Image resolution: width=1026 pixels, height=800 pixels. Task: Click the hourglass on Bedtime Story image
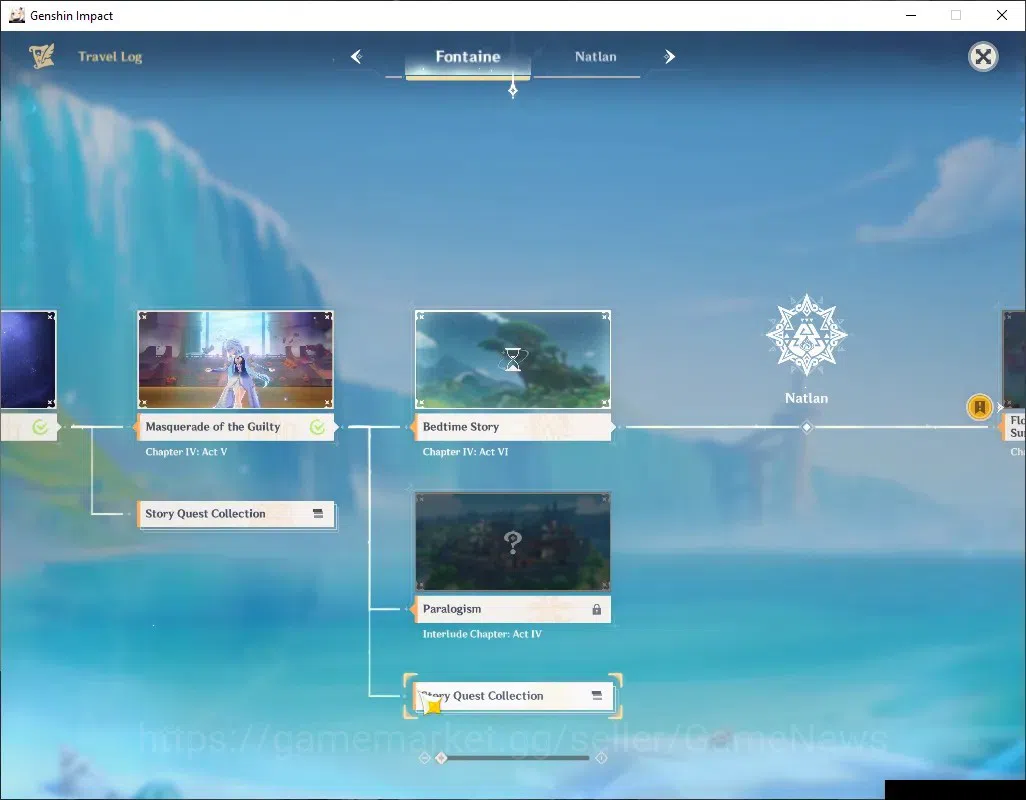click(x=513, y=359)
